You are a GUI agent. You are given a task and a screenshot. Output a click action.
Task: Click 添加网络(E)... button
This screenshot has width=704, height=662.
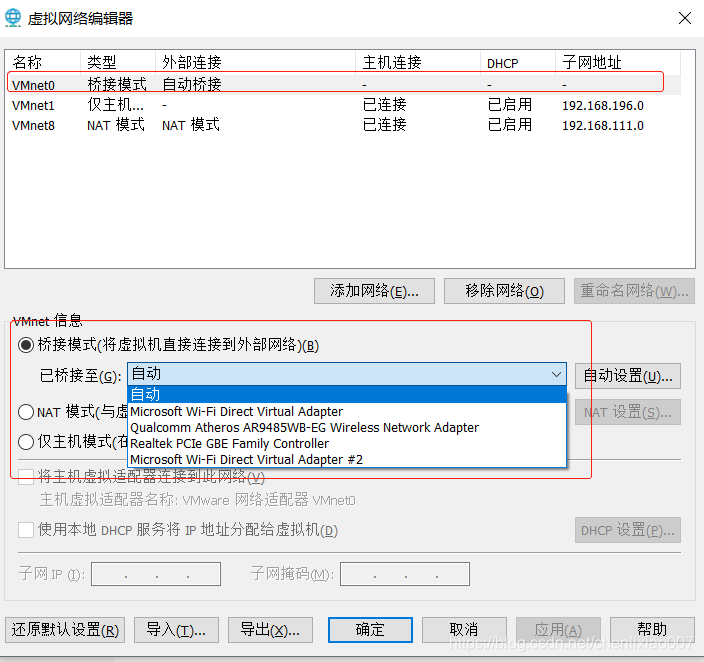point(374,291)
